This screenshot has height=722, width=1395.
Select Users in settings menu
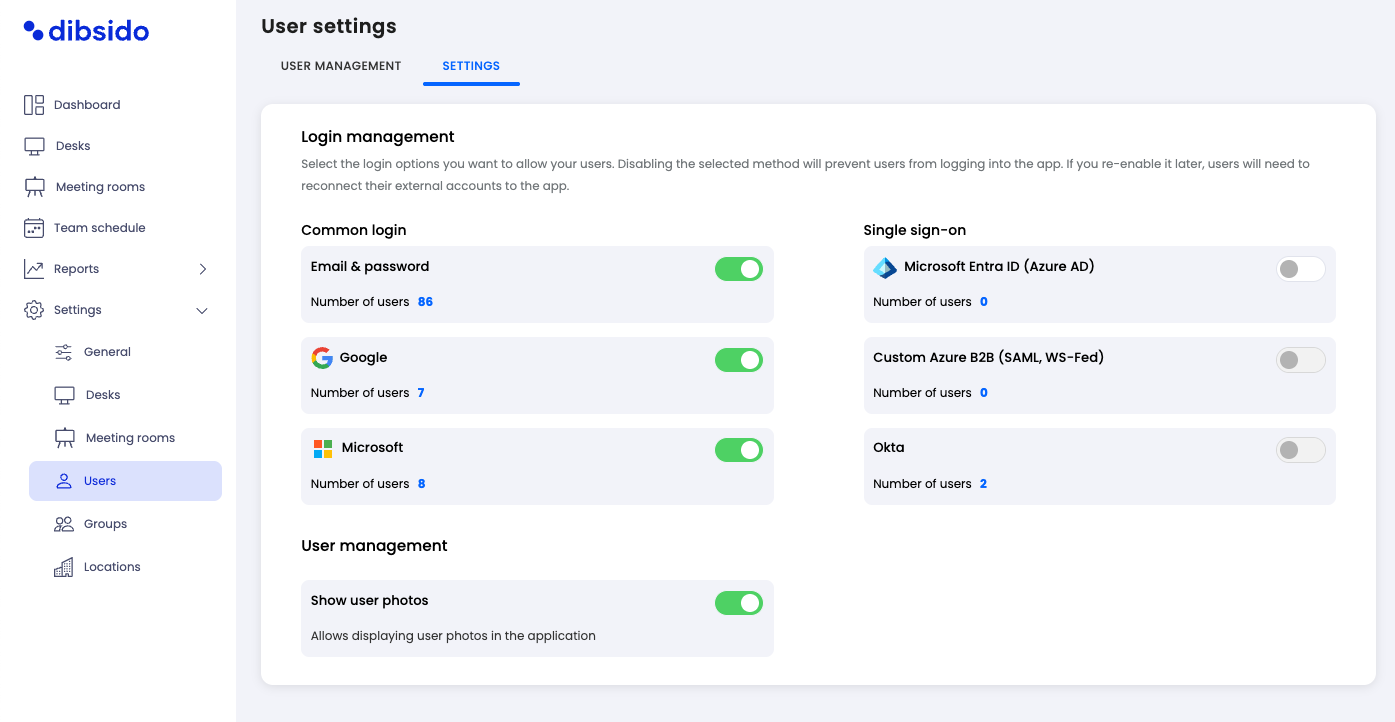point(125,481)
